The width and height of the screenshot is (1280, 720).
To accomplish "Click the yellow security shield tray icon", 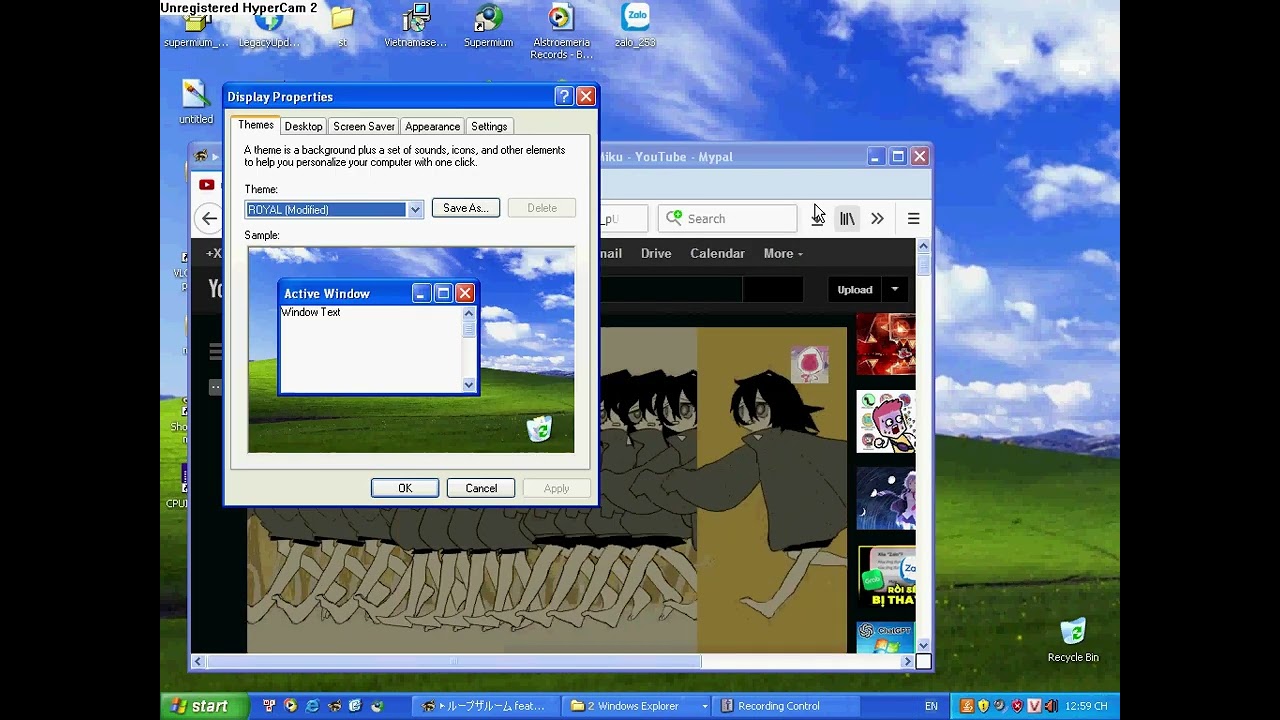I will [983, 706].
